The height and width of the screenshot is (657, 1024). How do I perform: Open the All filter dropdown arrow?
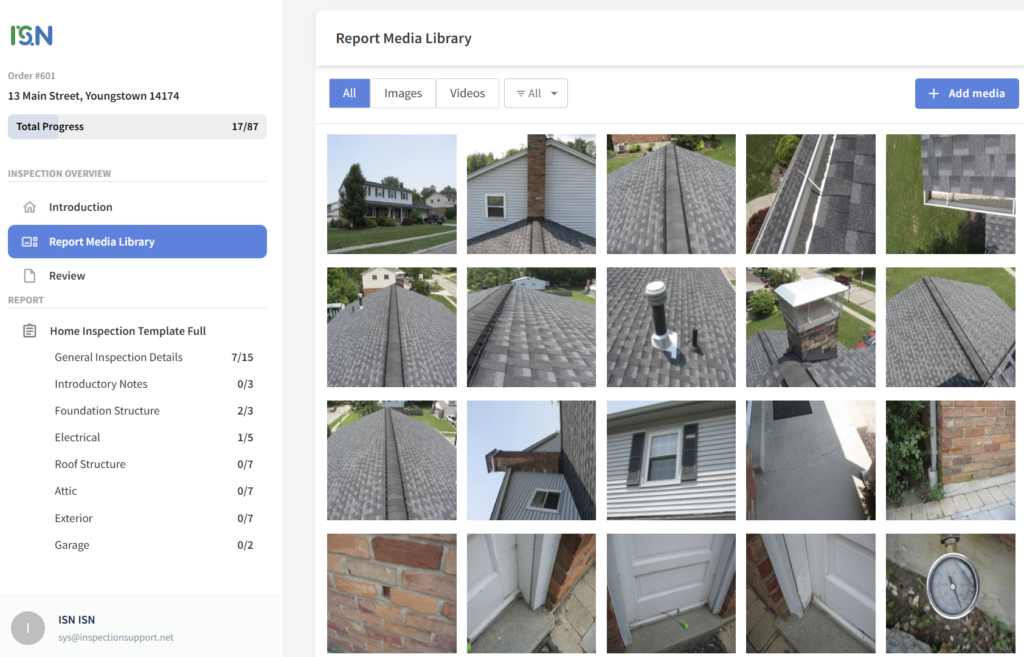click(554, 93)
